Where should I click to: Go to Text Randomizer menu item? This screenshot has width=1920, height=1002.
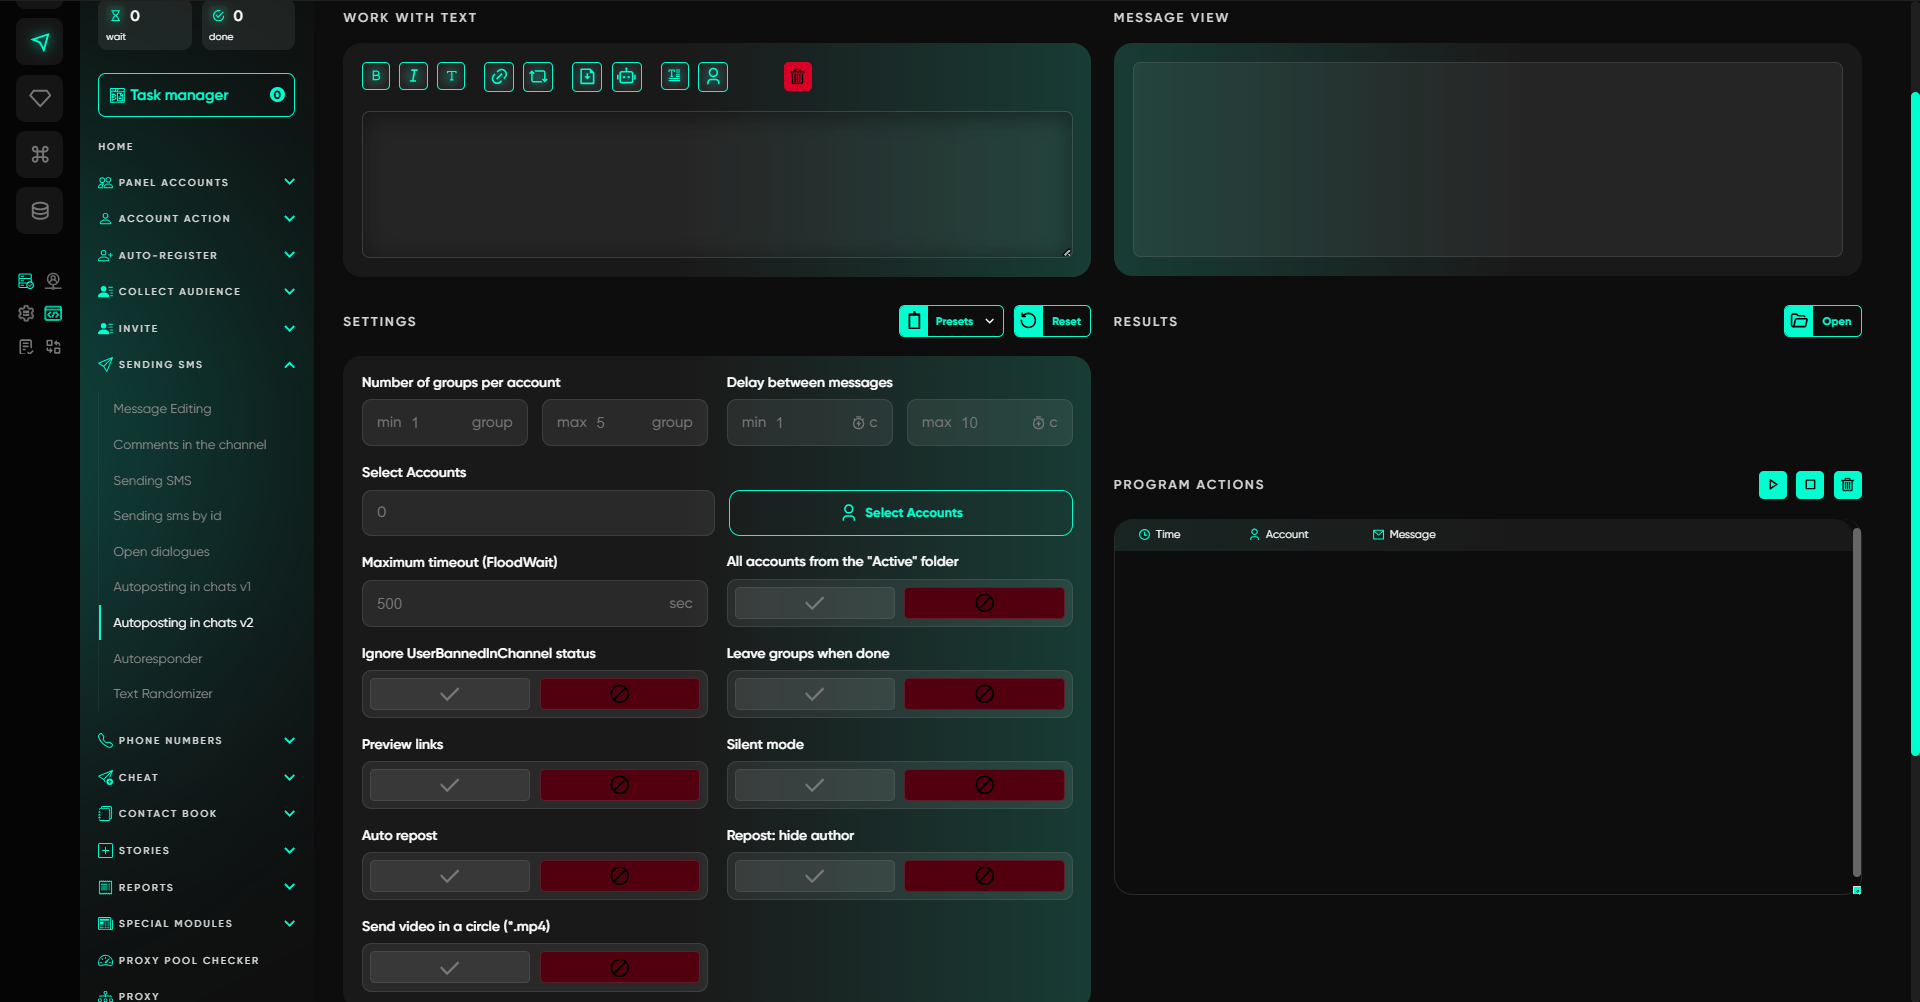163,694
